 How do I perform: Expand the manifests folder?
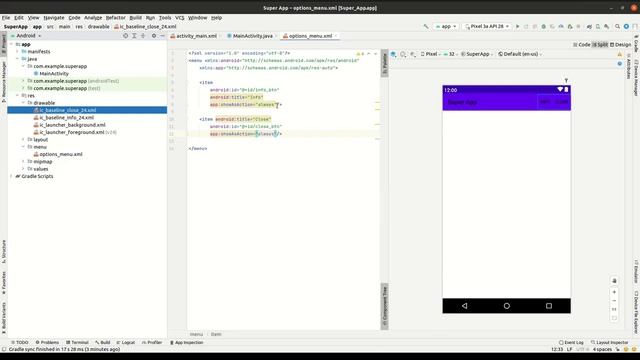tap(18, 51)
